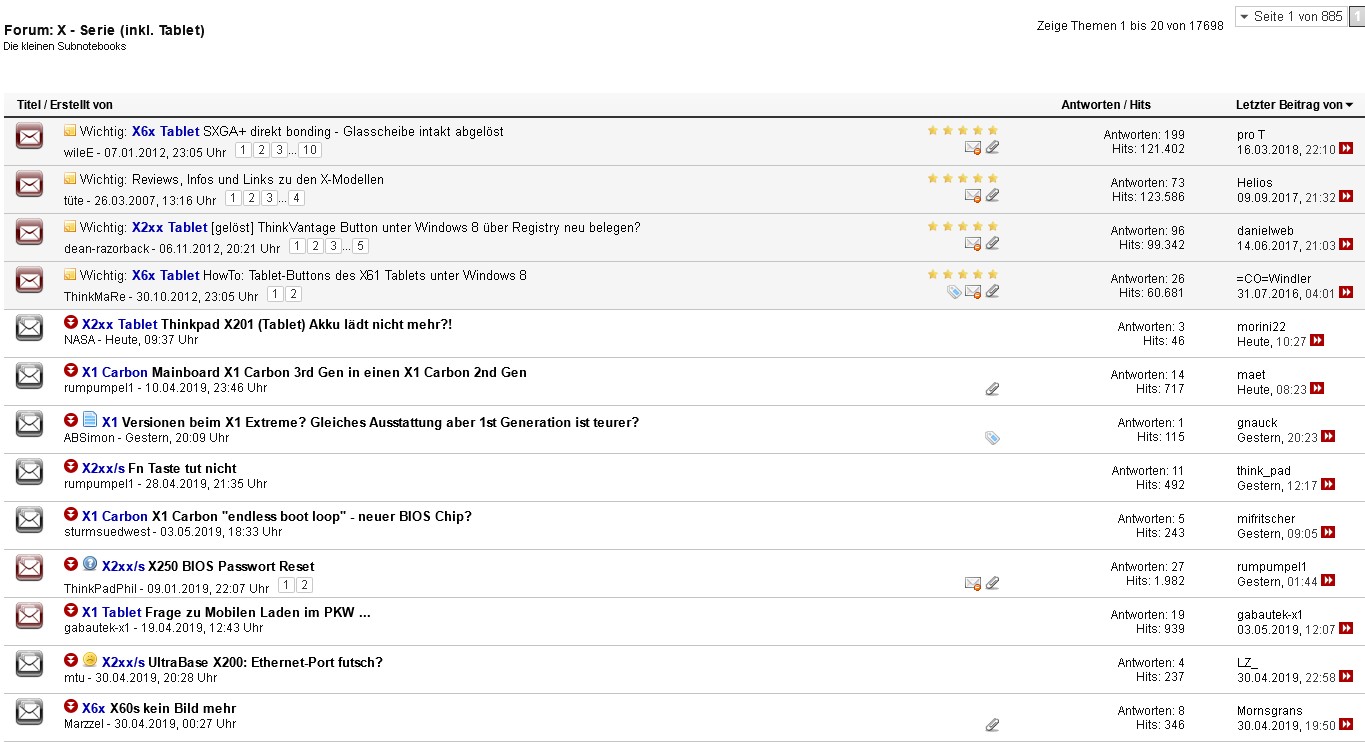Sort threads by Antworten column

[x=1090, y=105]
